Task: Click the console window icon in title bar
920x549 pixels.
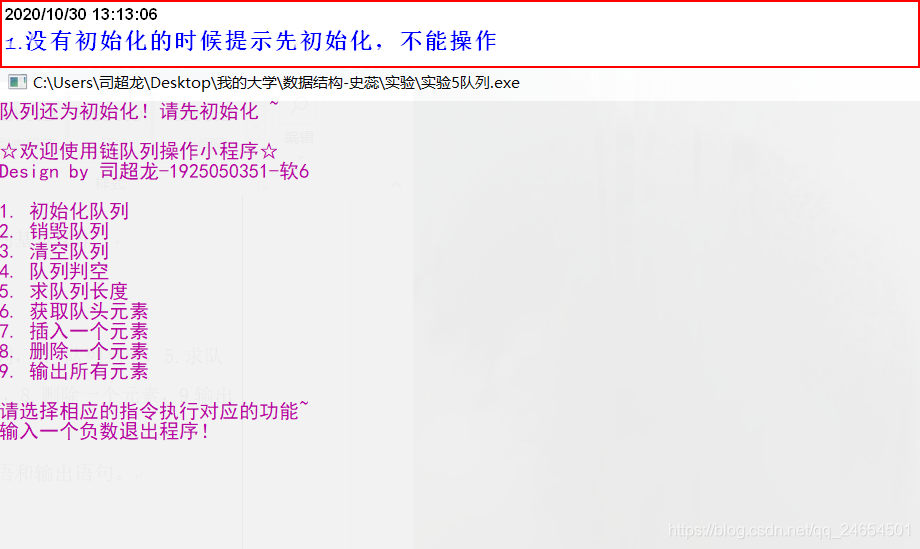Action: click(17, 82)
